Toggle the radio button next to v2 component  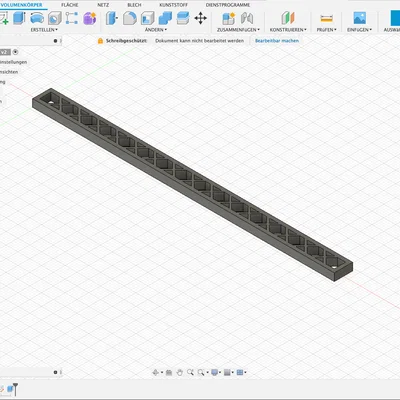point(15,52)
